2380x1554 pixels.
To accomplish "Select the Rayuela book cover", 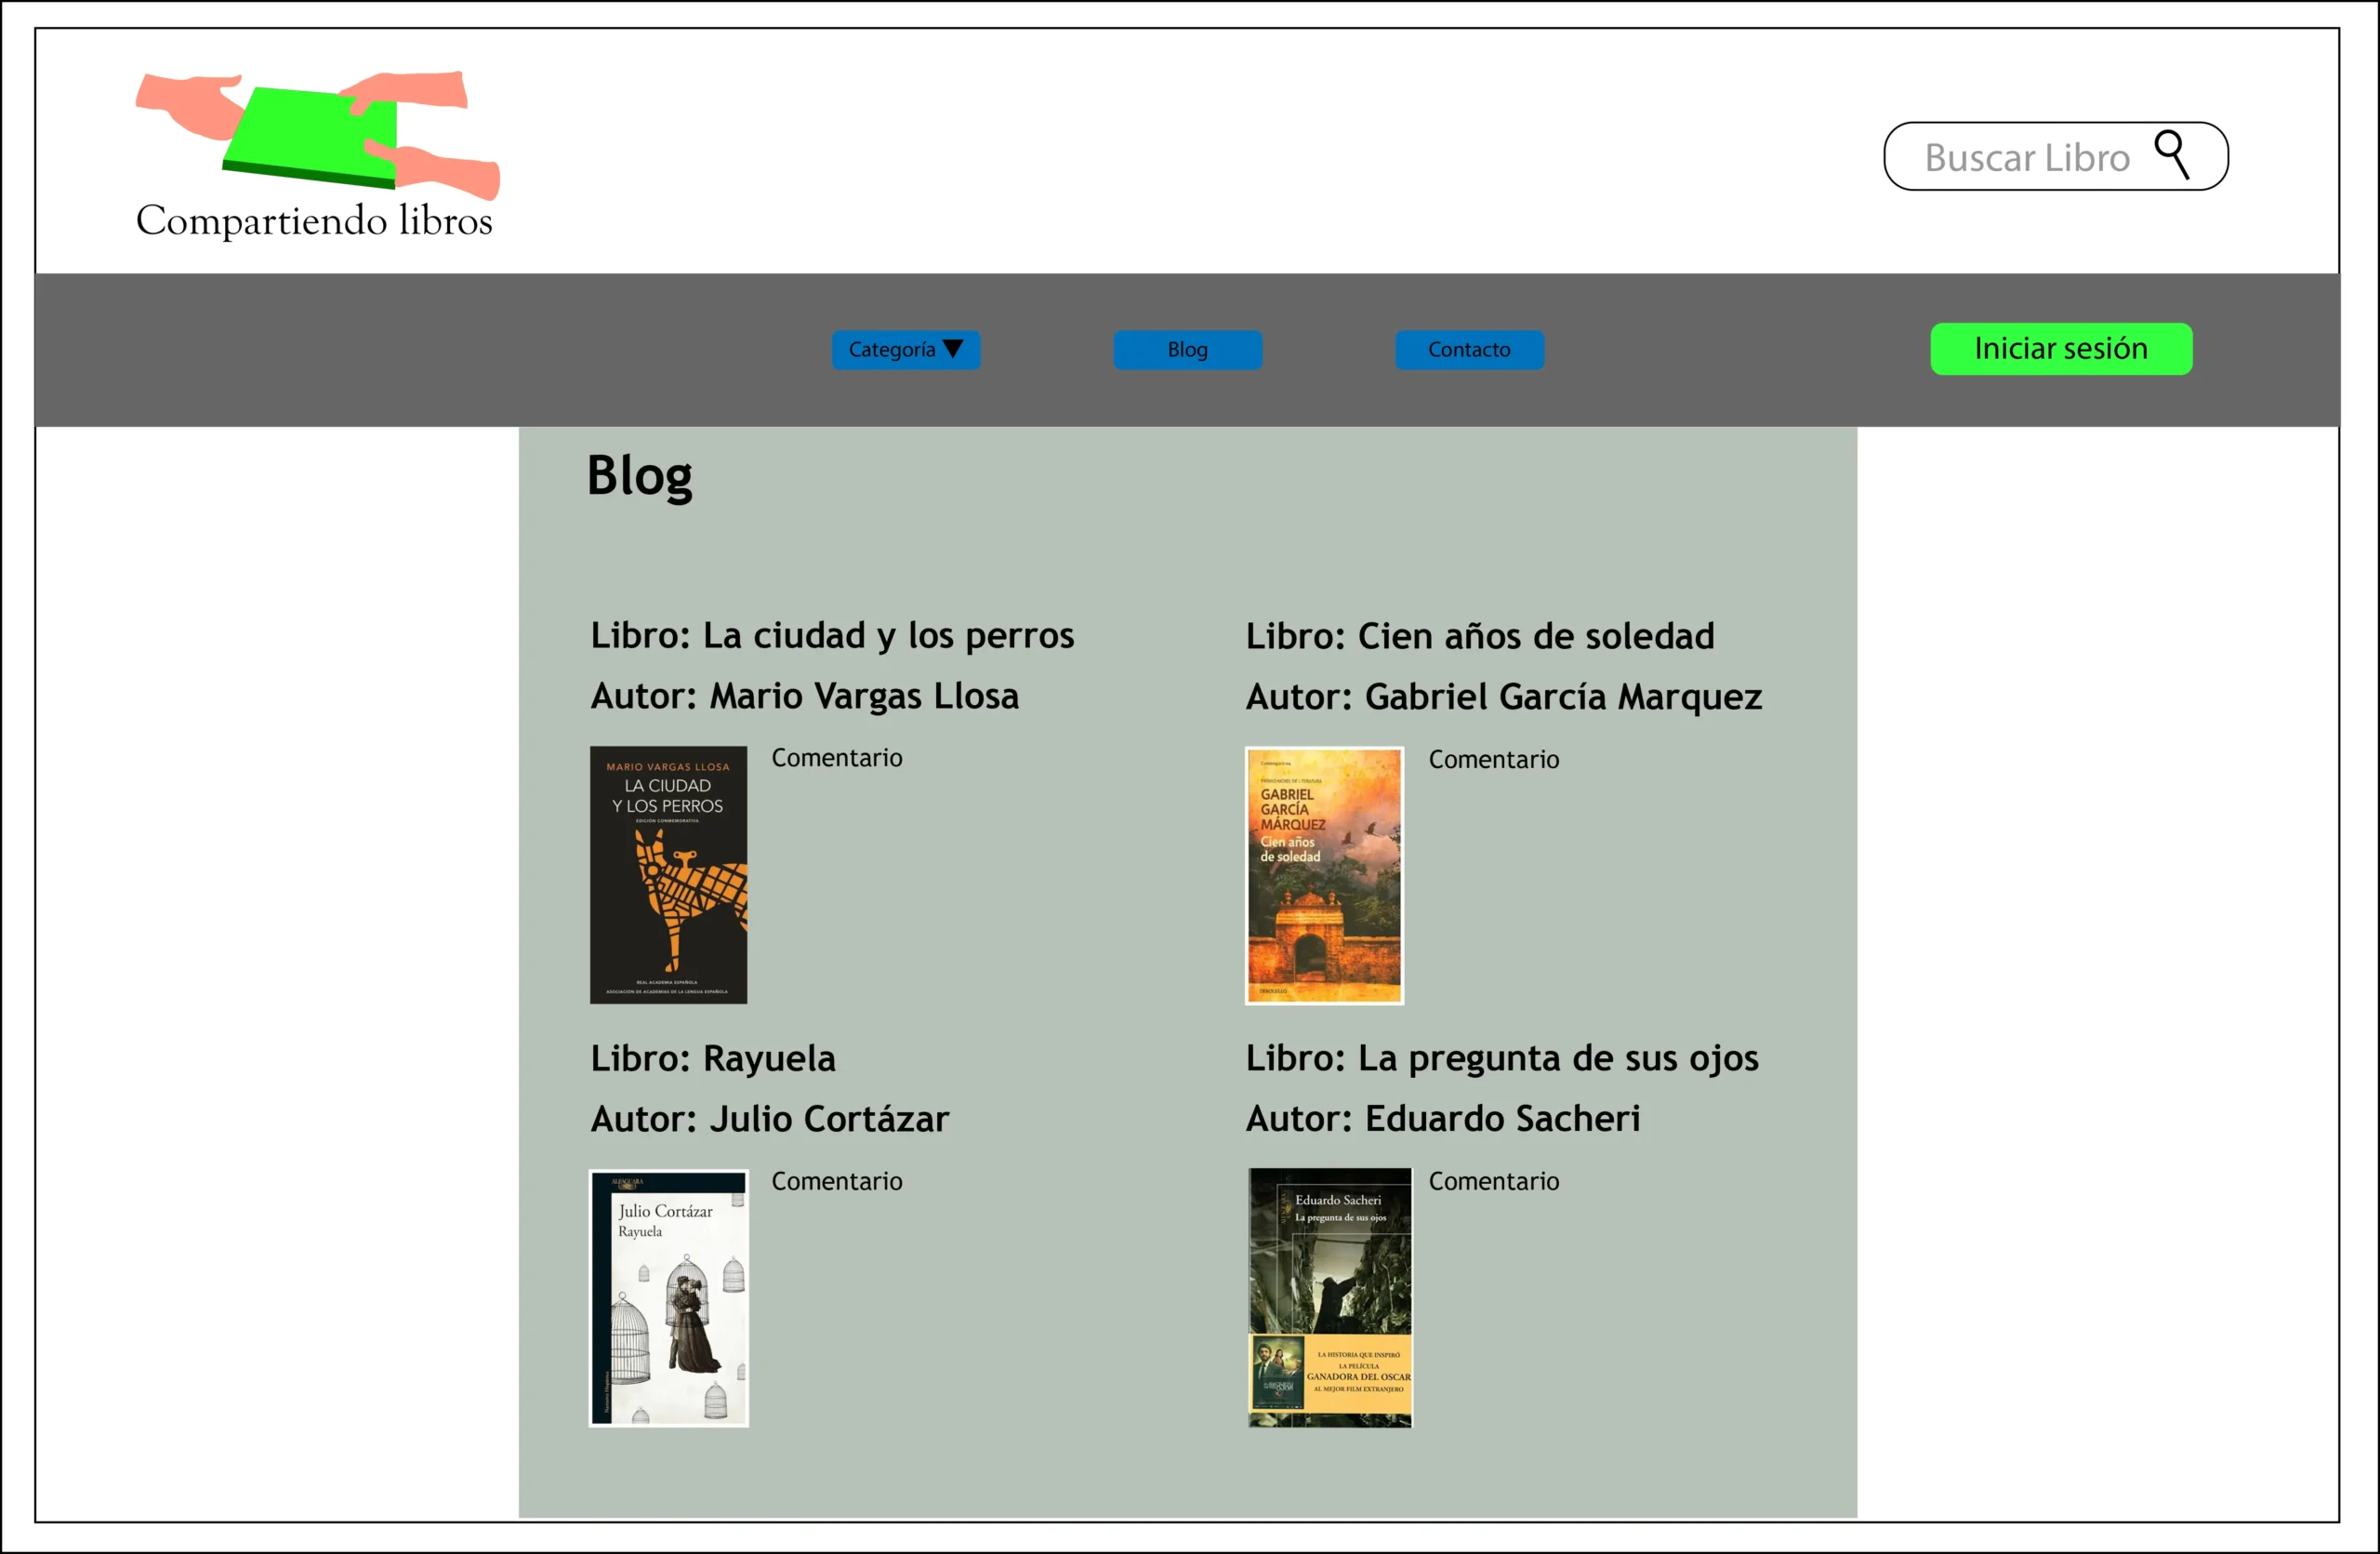I will click(668, 1297).
